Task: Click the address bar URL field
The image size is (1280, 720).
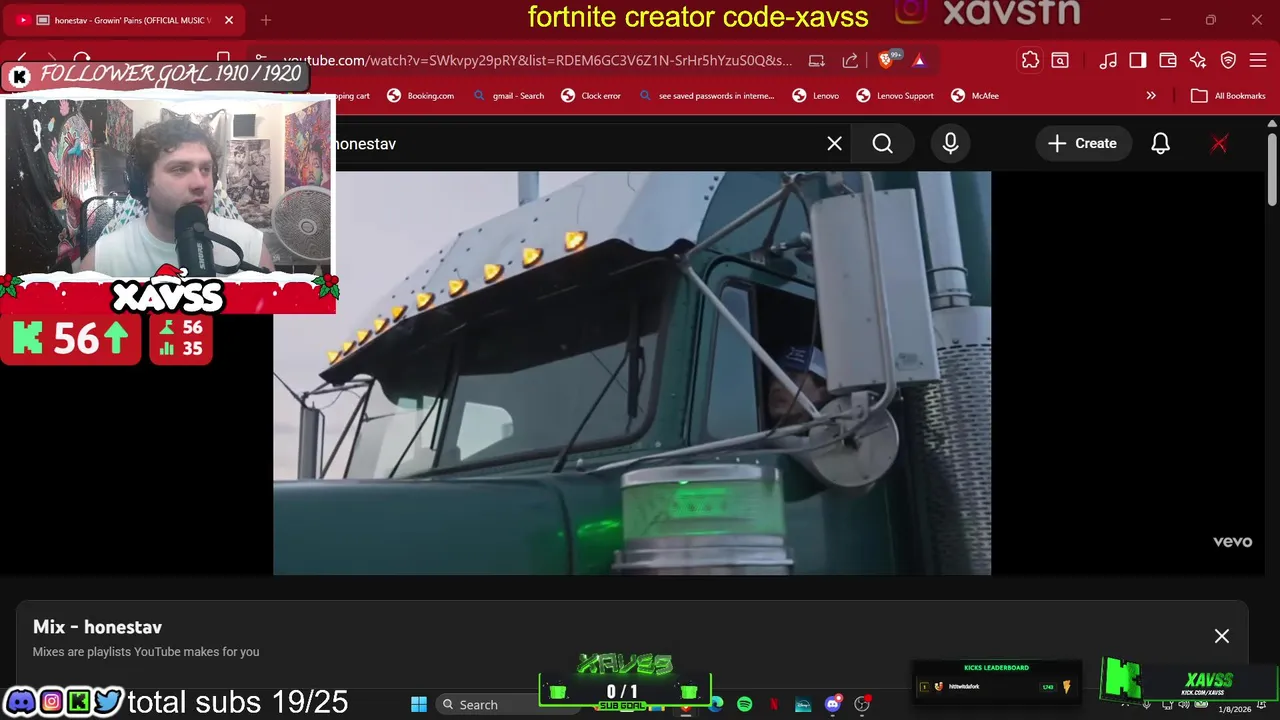Action: (537, 60)
